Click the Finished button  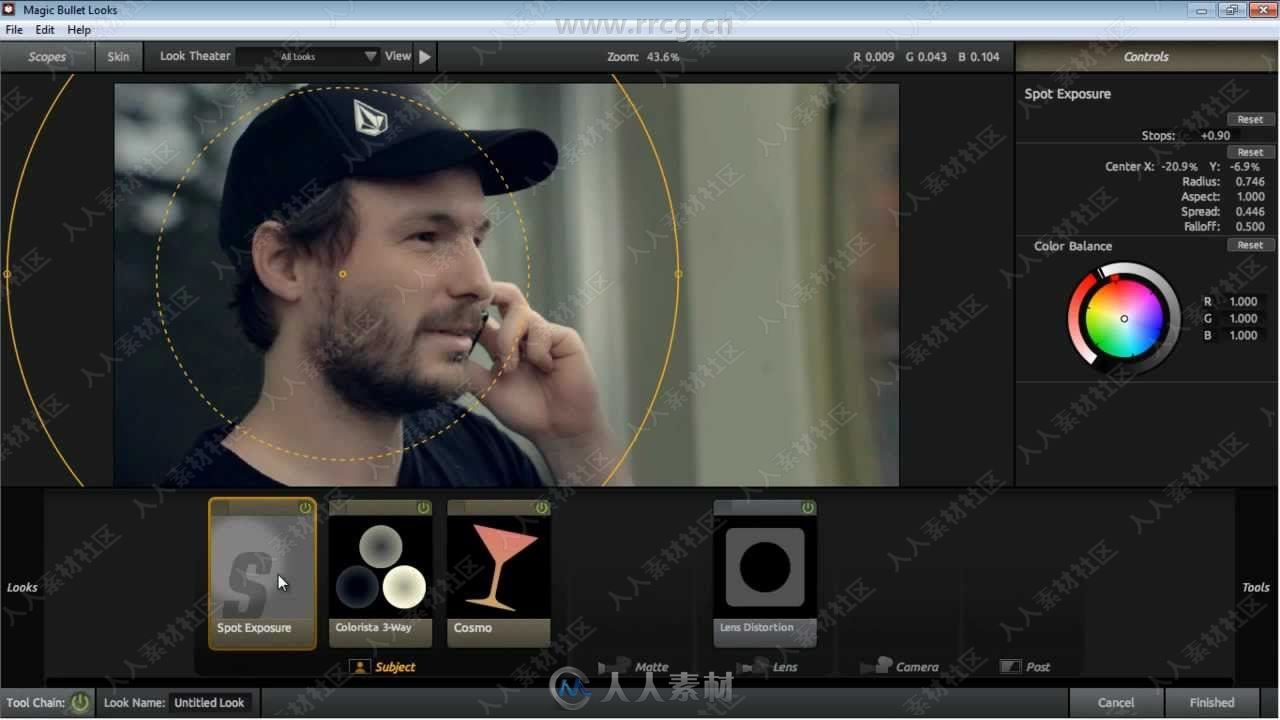pyautogui.click(x=1212, y=703)
